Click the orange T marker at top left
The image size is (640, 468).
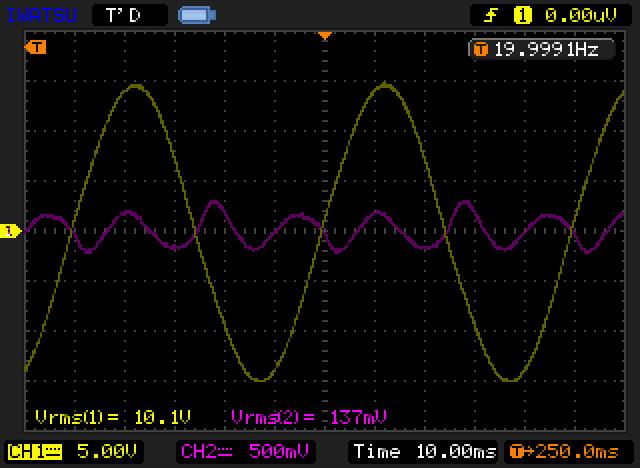pos(37,47)
